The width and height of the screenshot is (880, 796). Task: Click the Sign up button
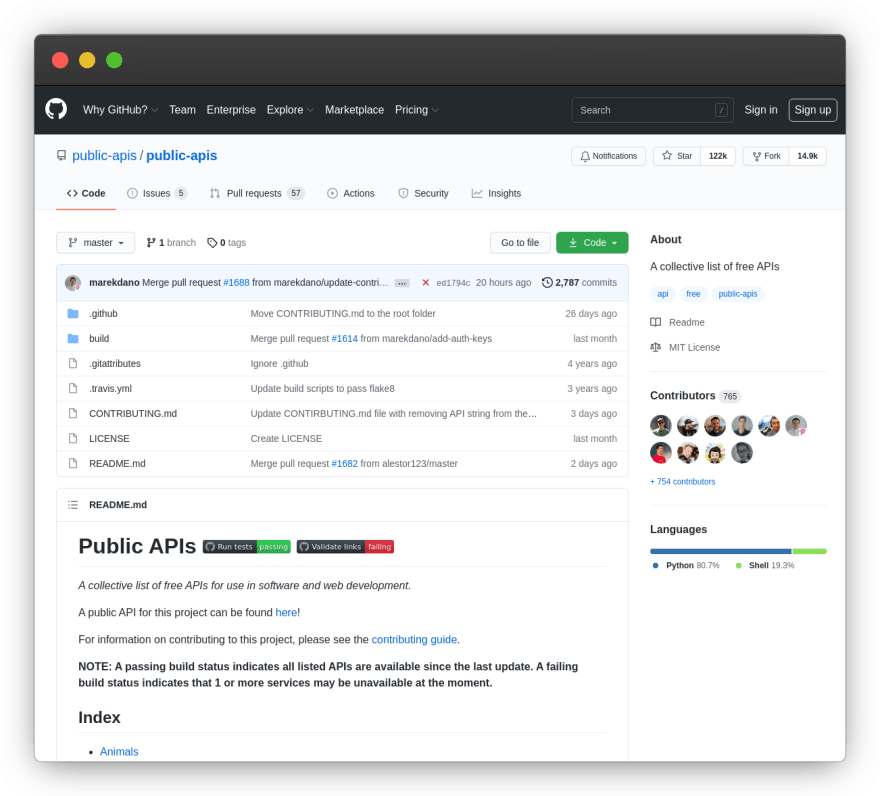pyautogui.click(x=813, y=110)
